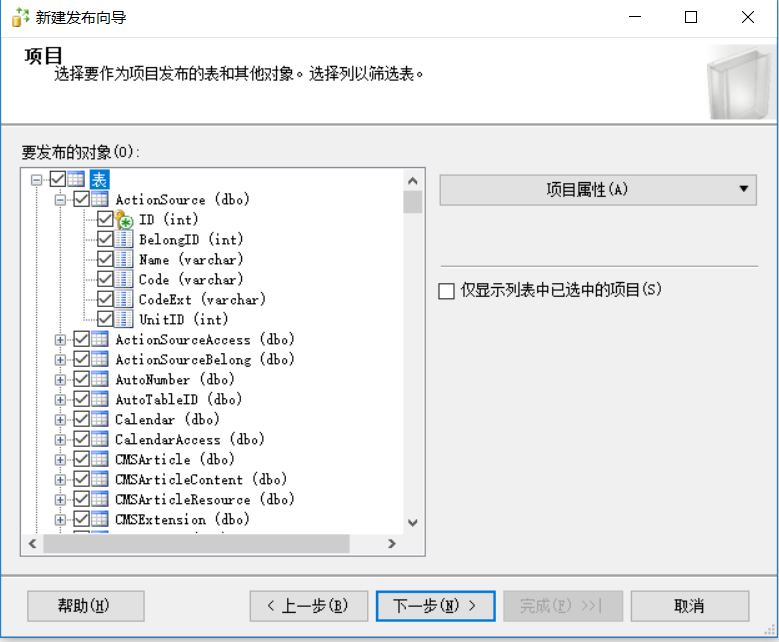Viewport: 779px width, 642px height.
Task: Uncheck the Name (varchar) column checkbox
Action: pos(105,260)
